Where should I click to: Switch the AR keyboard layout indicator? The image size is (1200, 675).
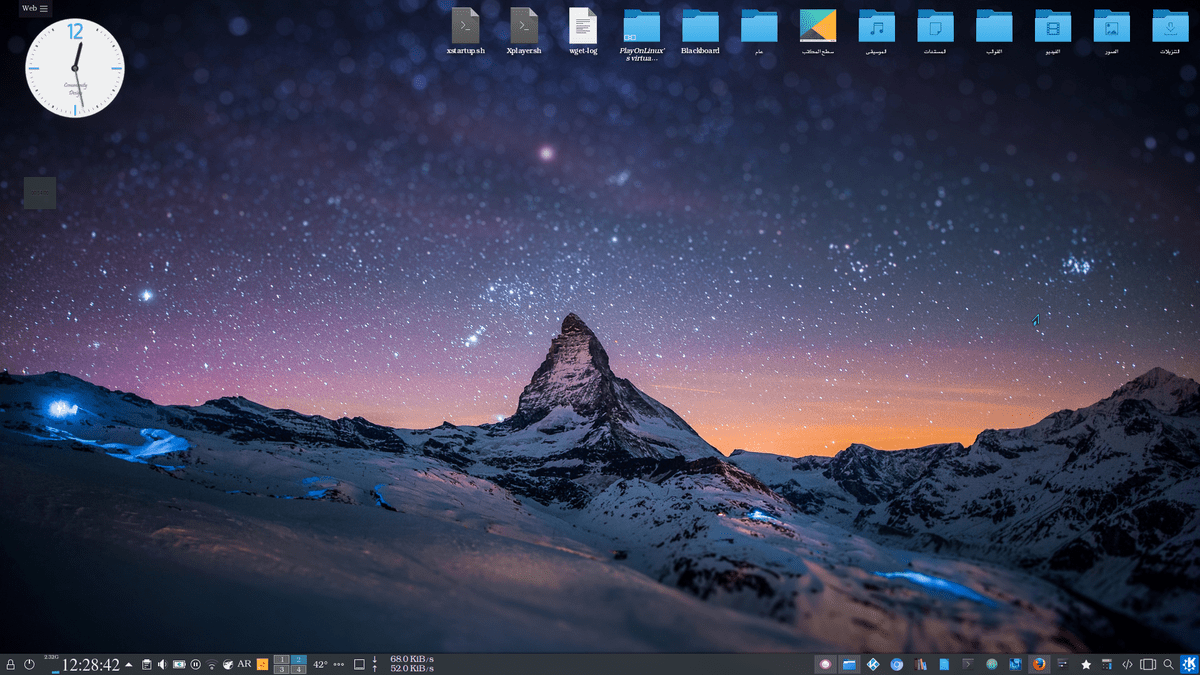244,664
